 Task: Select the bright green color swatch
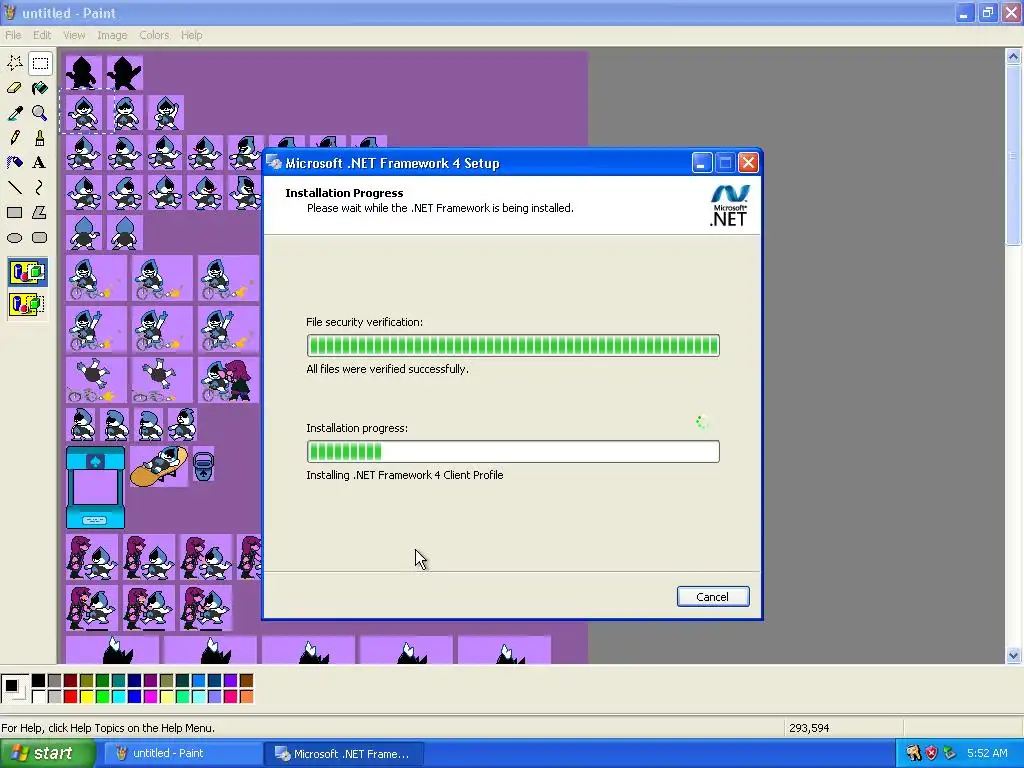coord(103,697)
